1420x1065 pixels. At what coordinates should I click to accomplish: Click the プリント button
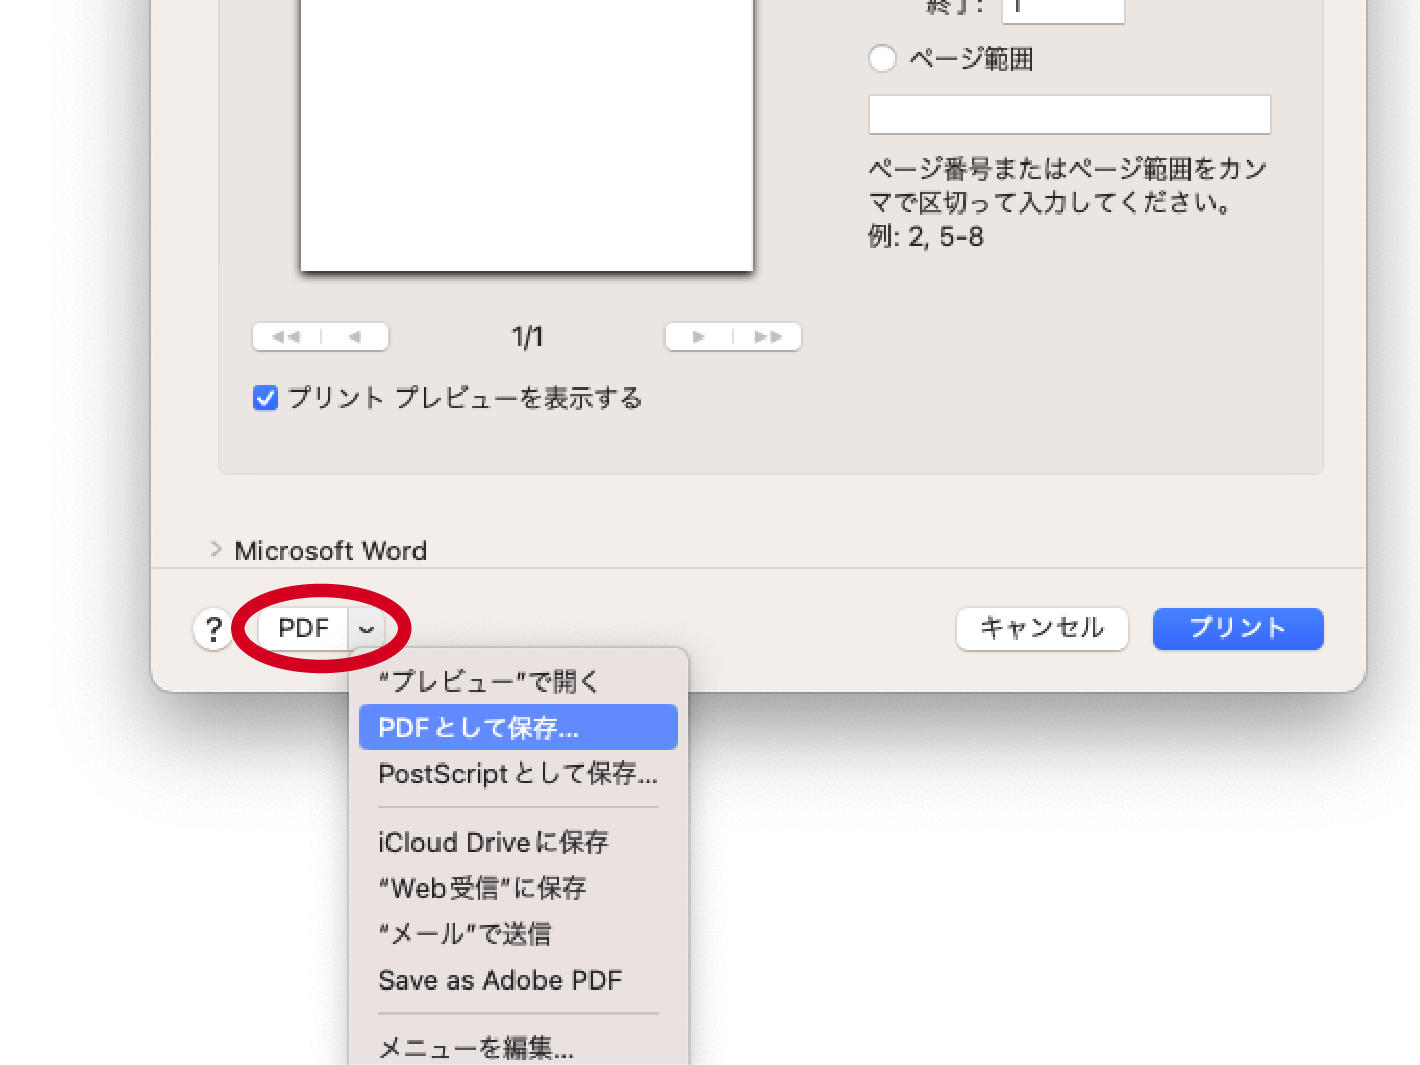click(1238, 628)
